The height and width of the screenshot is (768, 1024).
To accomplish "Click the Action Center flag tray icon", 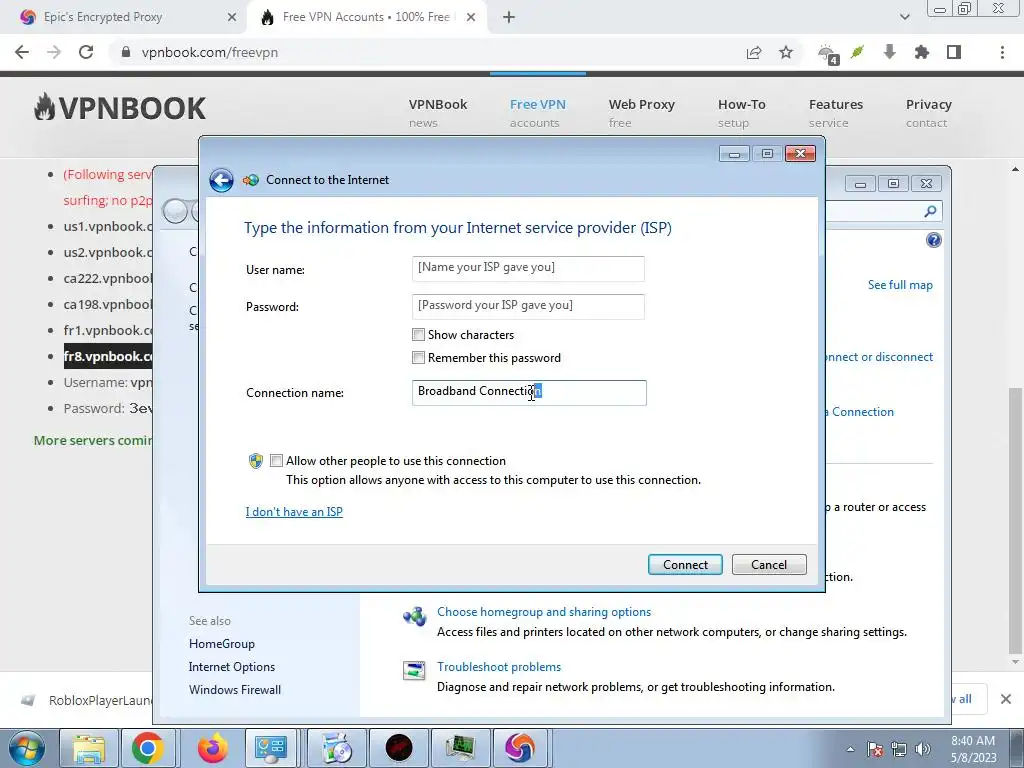I will click(x=875, y=750).
